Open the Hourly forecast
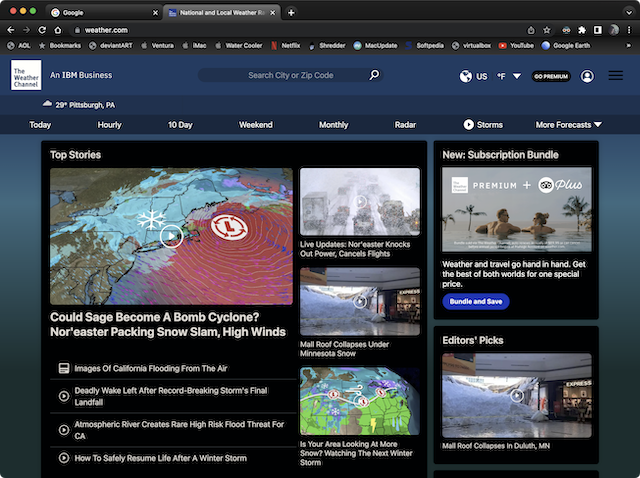This screenshot has height=478, width=640. (x=109, y=125)
